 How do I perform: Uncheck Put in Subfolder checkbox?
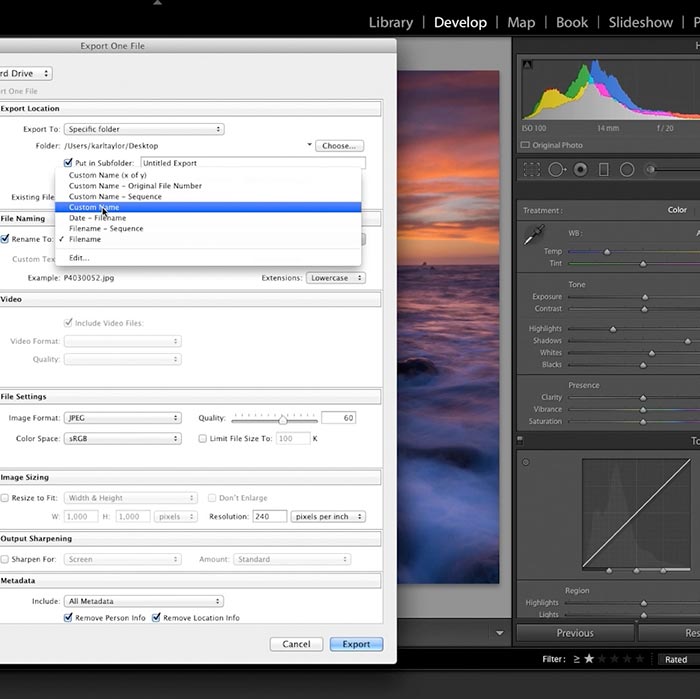(x=68, y=162)
